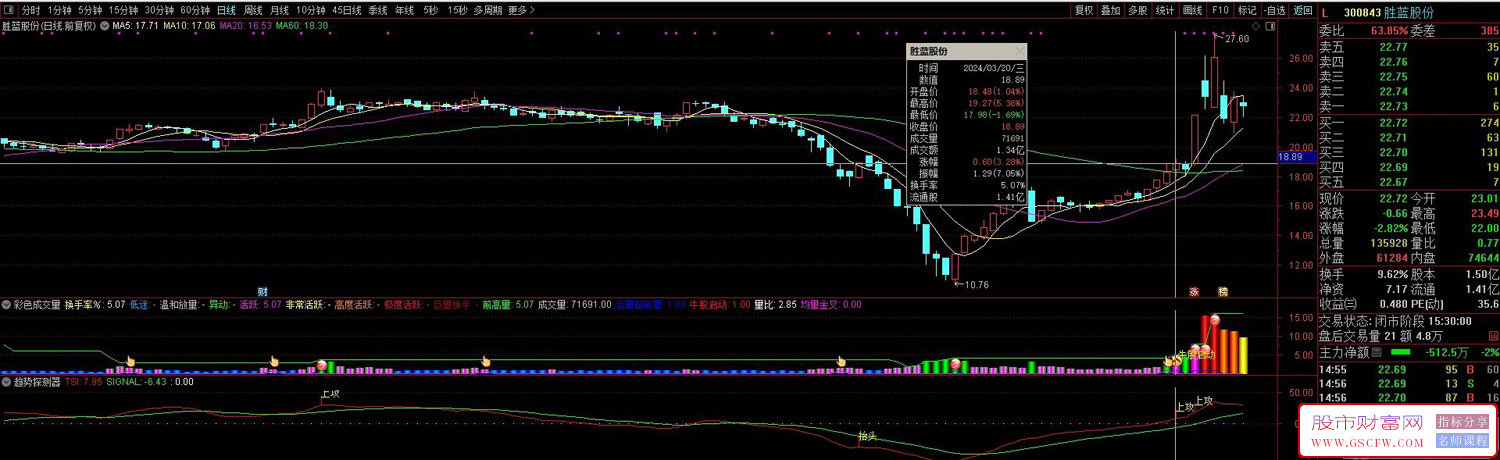Switch to 周线 weekly chart
This screenshot has width=1500, height=460.
click(x=253, y=10)
